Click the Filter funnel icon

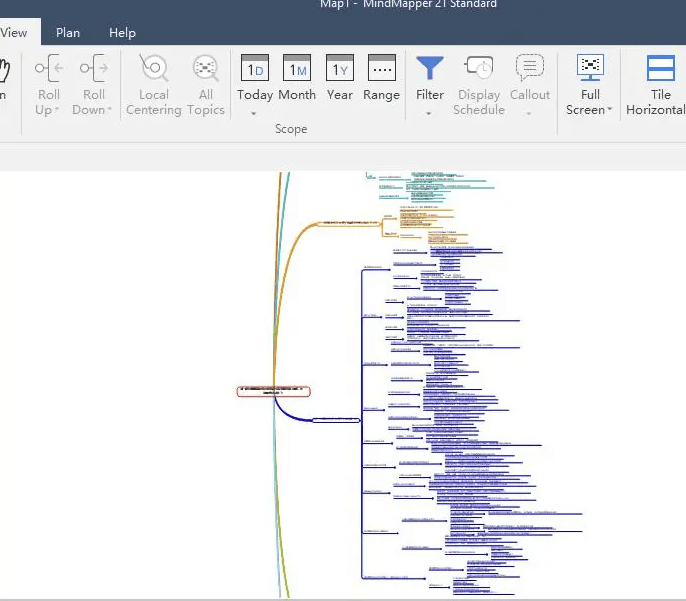click(x=430, y=68)
